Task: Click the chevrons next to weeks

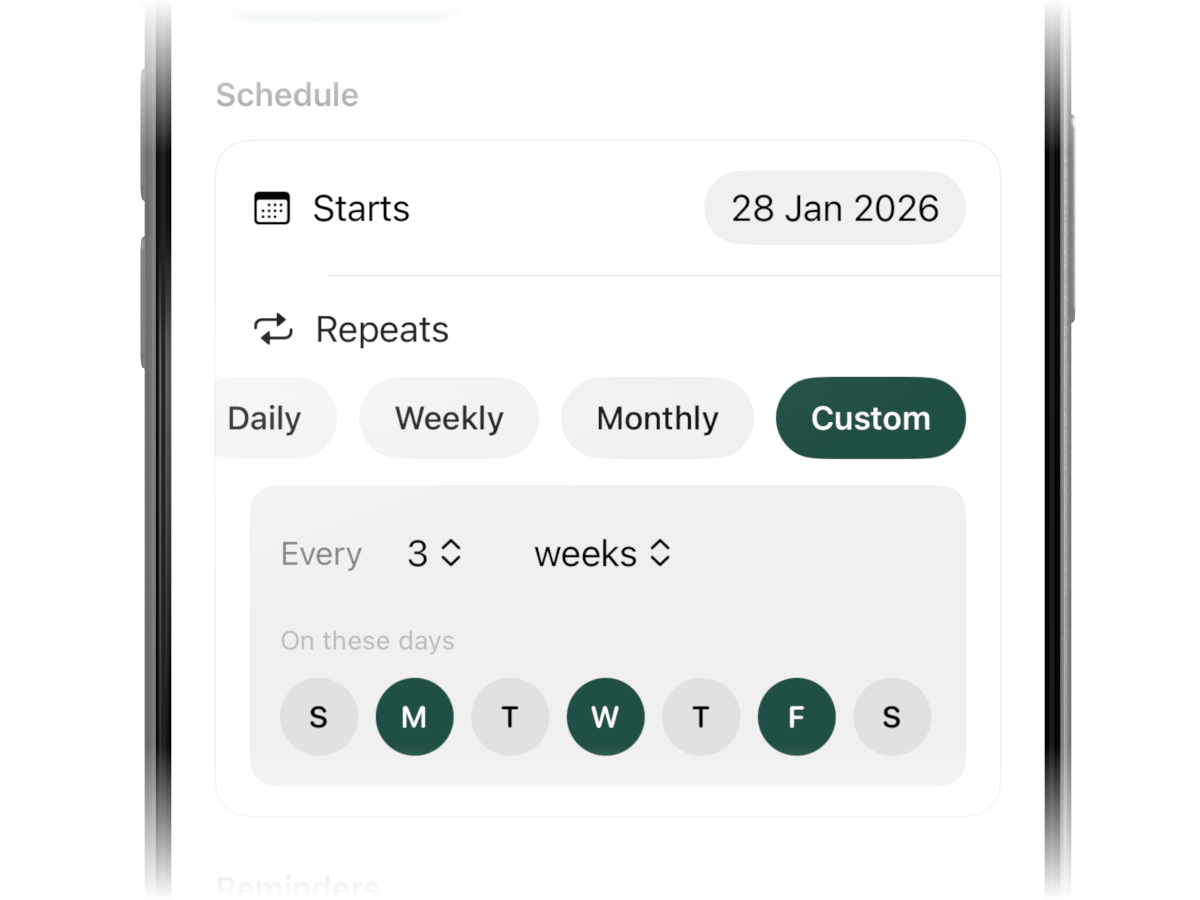Action: (660, 553)
